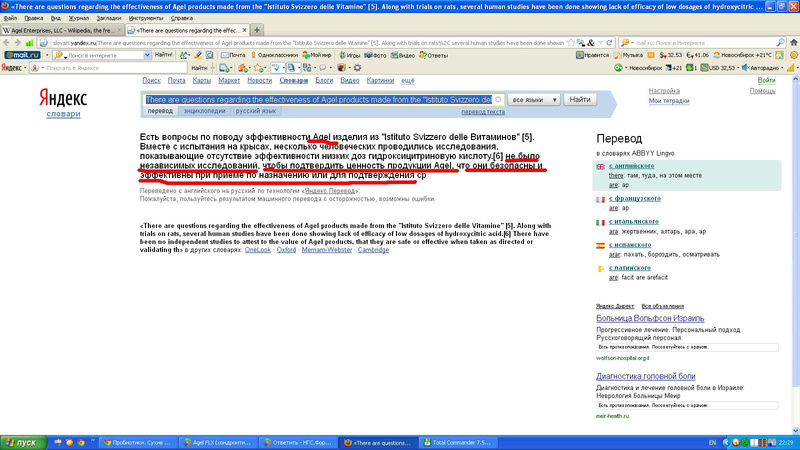Open the OneLook dictionary link

pos(258,250)
